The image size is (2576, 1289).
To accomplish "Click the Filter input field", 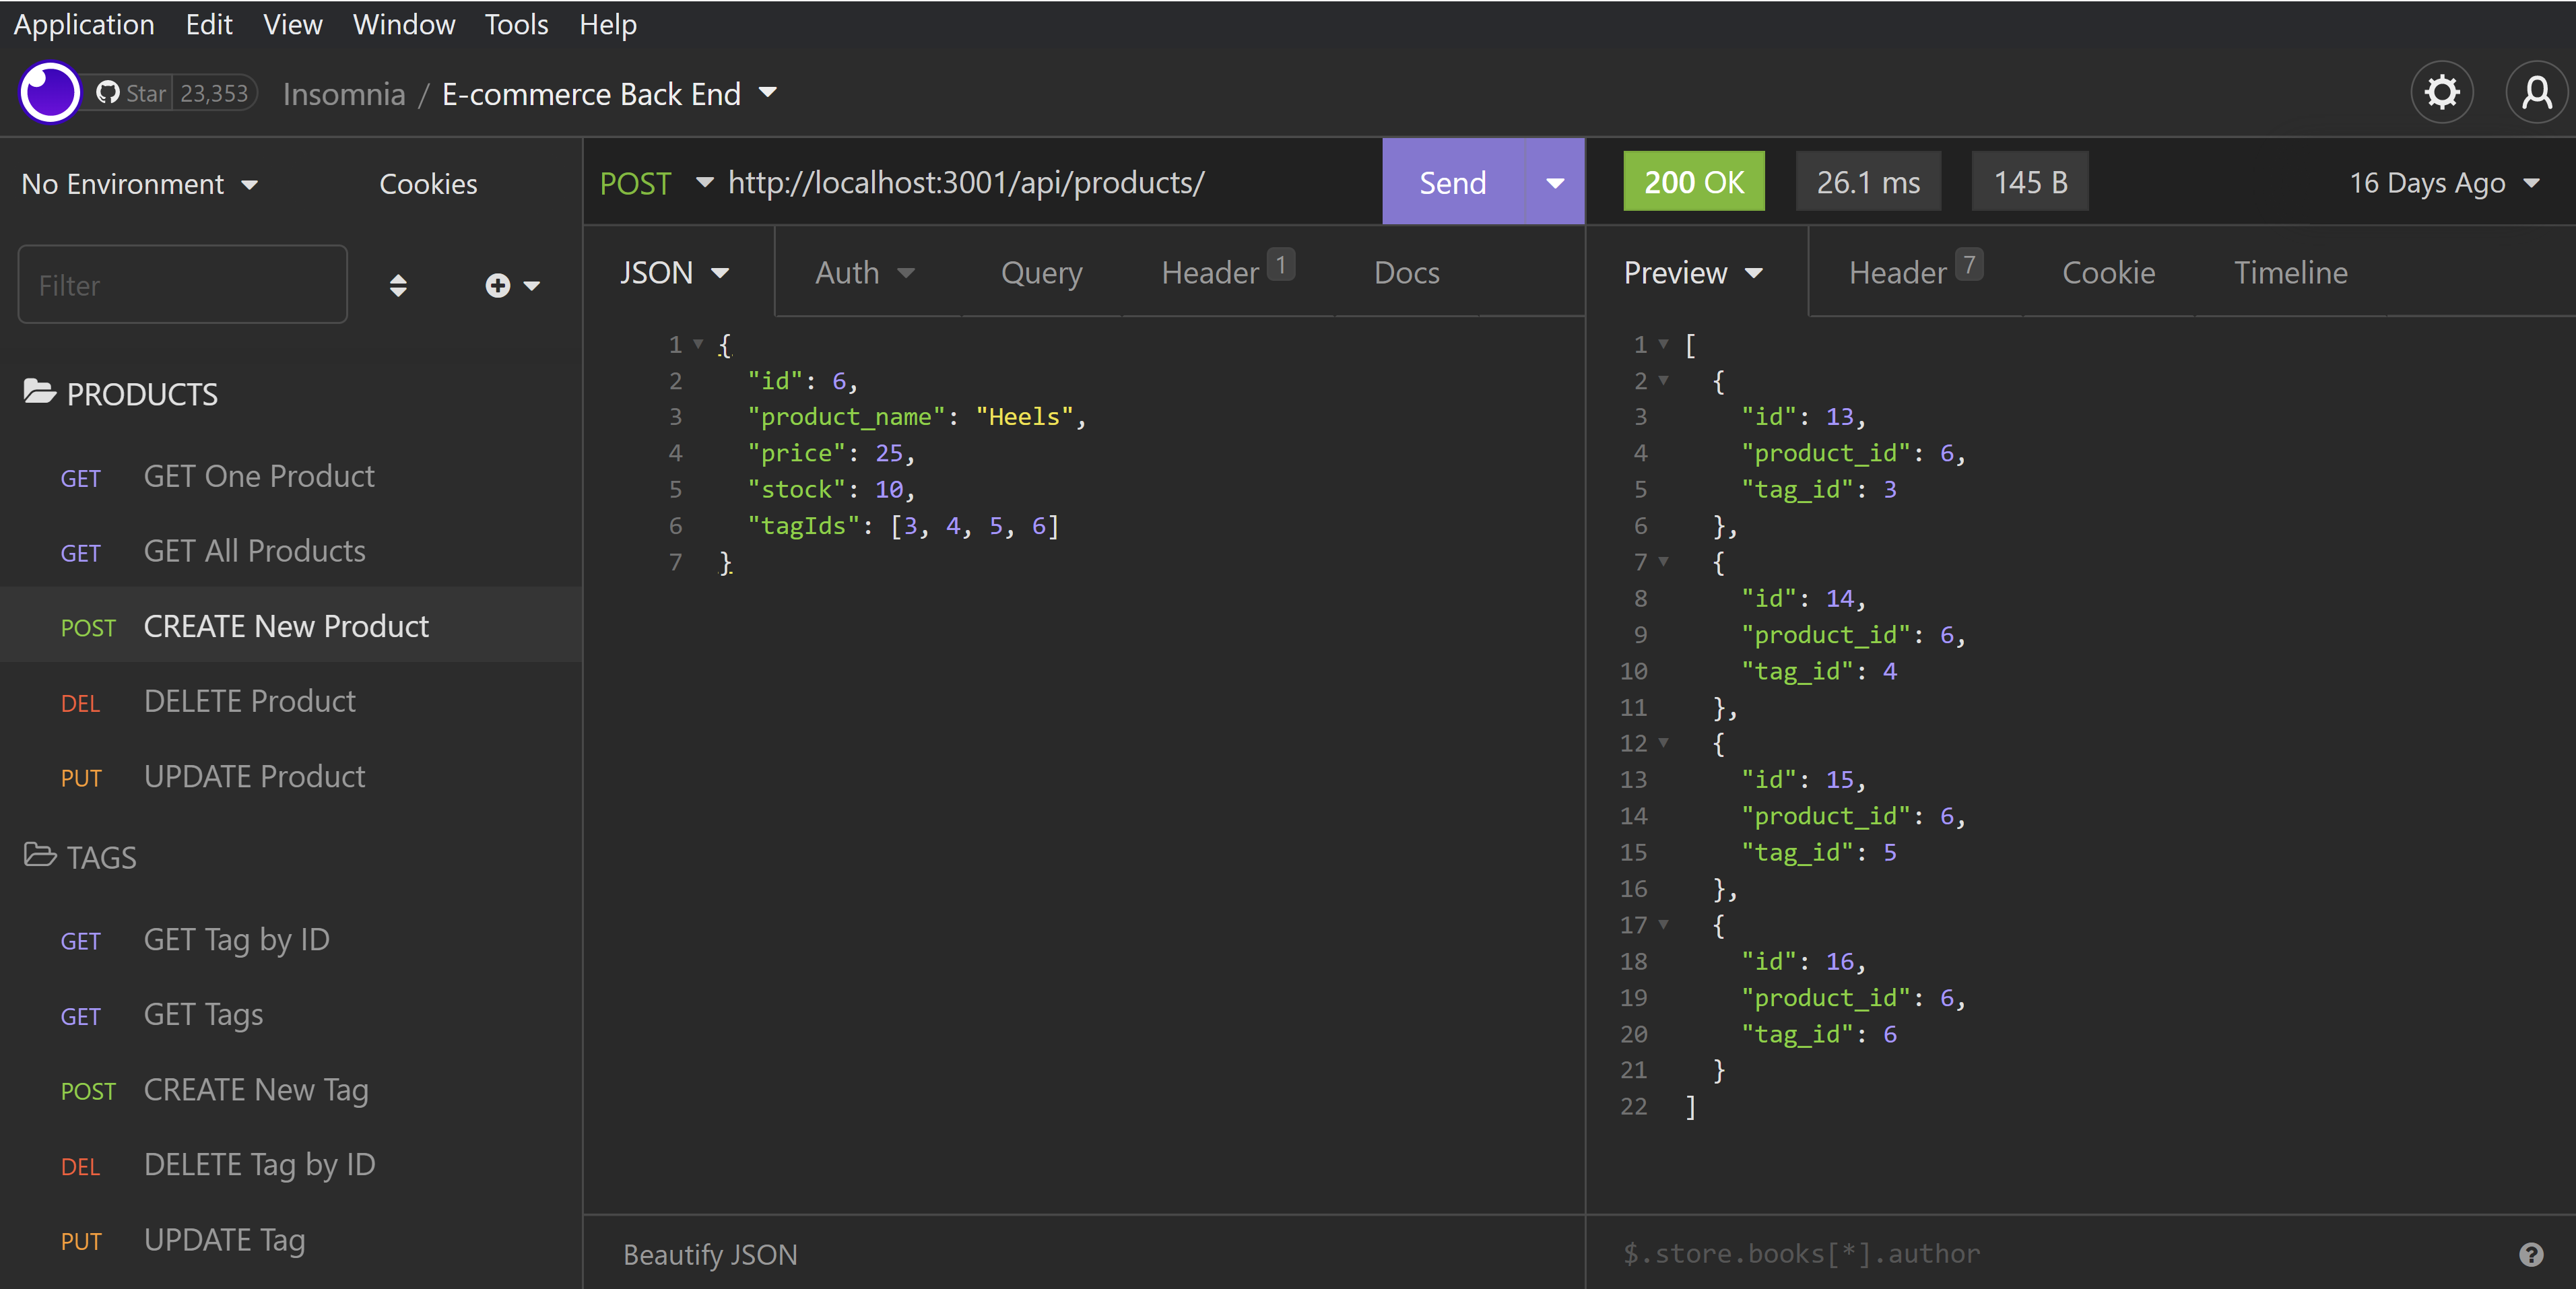I will 183,285.
